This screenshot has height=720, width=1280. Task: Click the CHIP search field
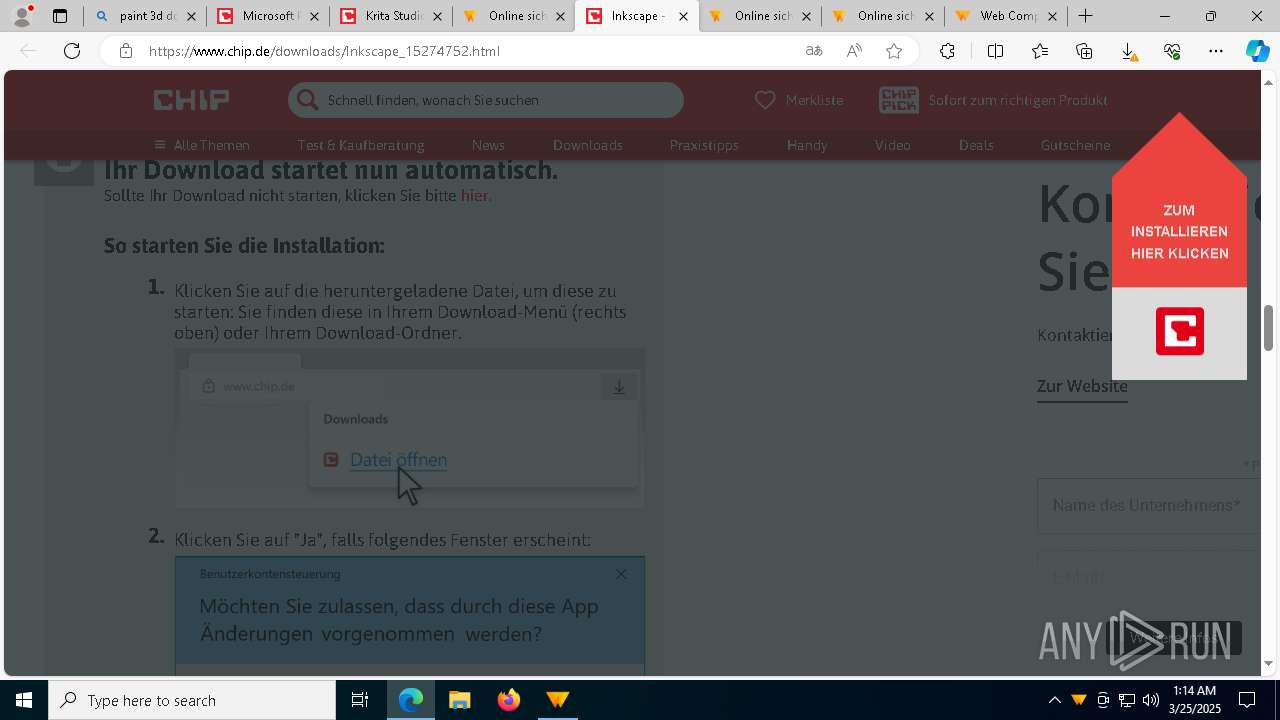point(486,100)
